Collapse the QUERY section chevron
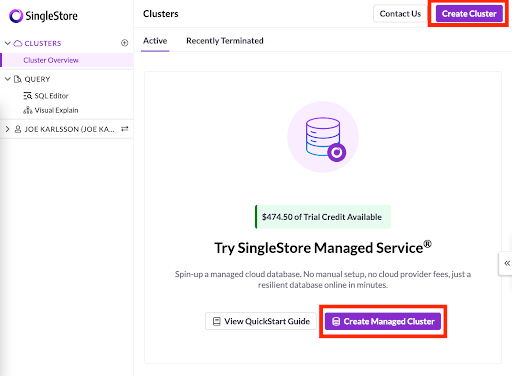 coord(7,79)
